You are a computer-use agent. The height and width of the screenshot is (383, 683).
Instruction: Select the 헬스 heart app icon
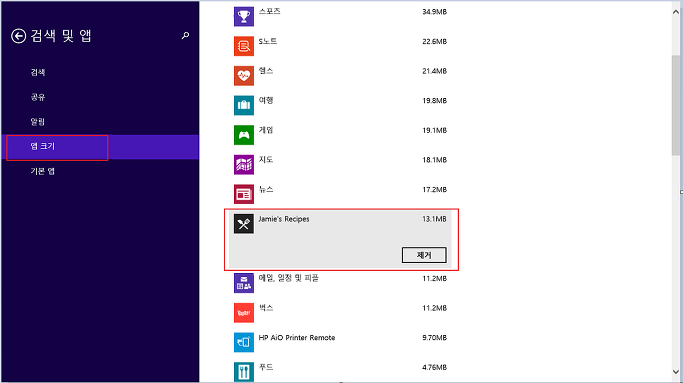pos(243,76)
